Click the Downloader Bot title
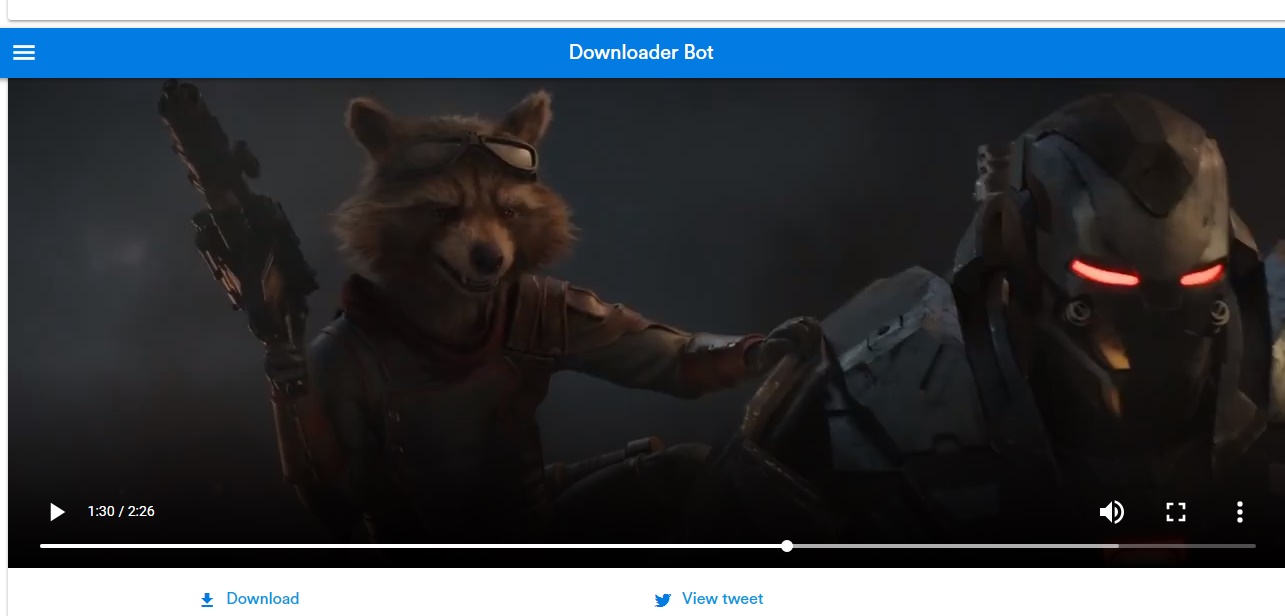The image size is (1285, 616). pyautogui.click(x=641, y=52)
